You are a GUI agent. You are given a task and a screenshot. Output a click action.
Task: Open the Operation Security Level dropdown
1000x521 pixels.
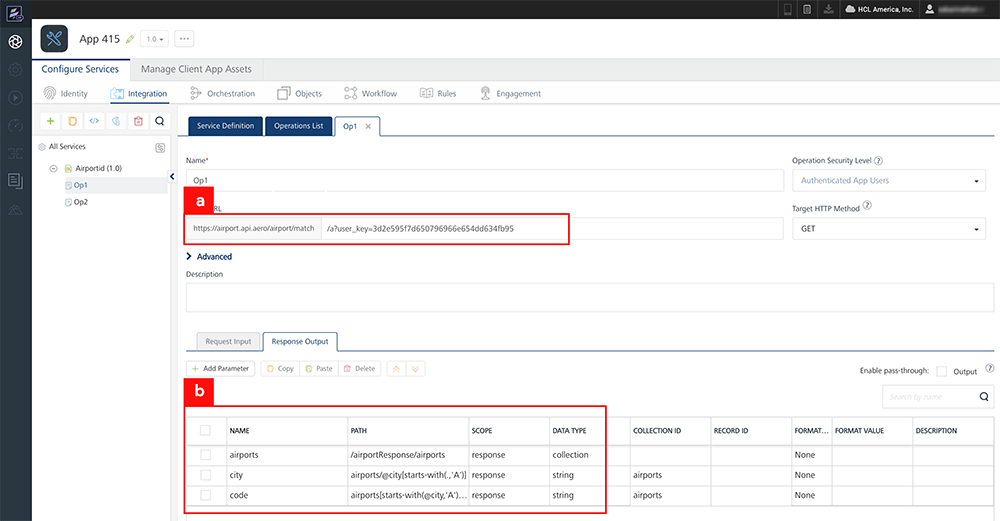click(x=888, y=181)
